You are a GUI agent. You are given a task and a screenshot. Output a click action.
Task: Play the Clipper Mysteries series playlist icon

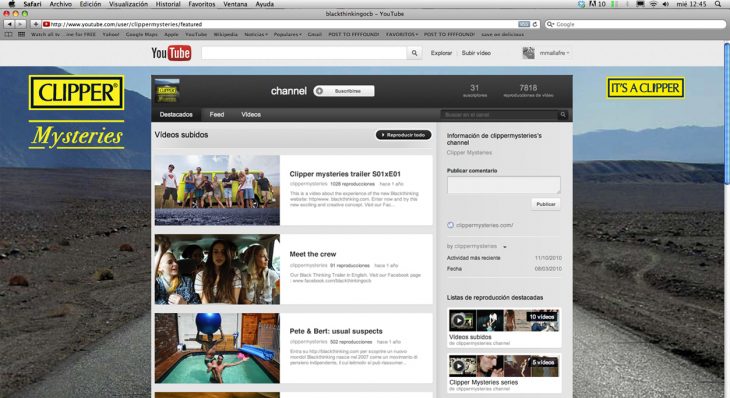click(459, 366)
